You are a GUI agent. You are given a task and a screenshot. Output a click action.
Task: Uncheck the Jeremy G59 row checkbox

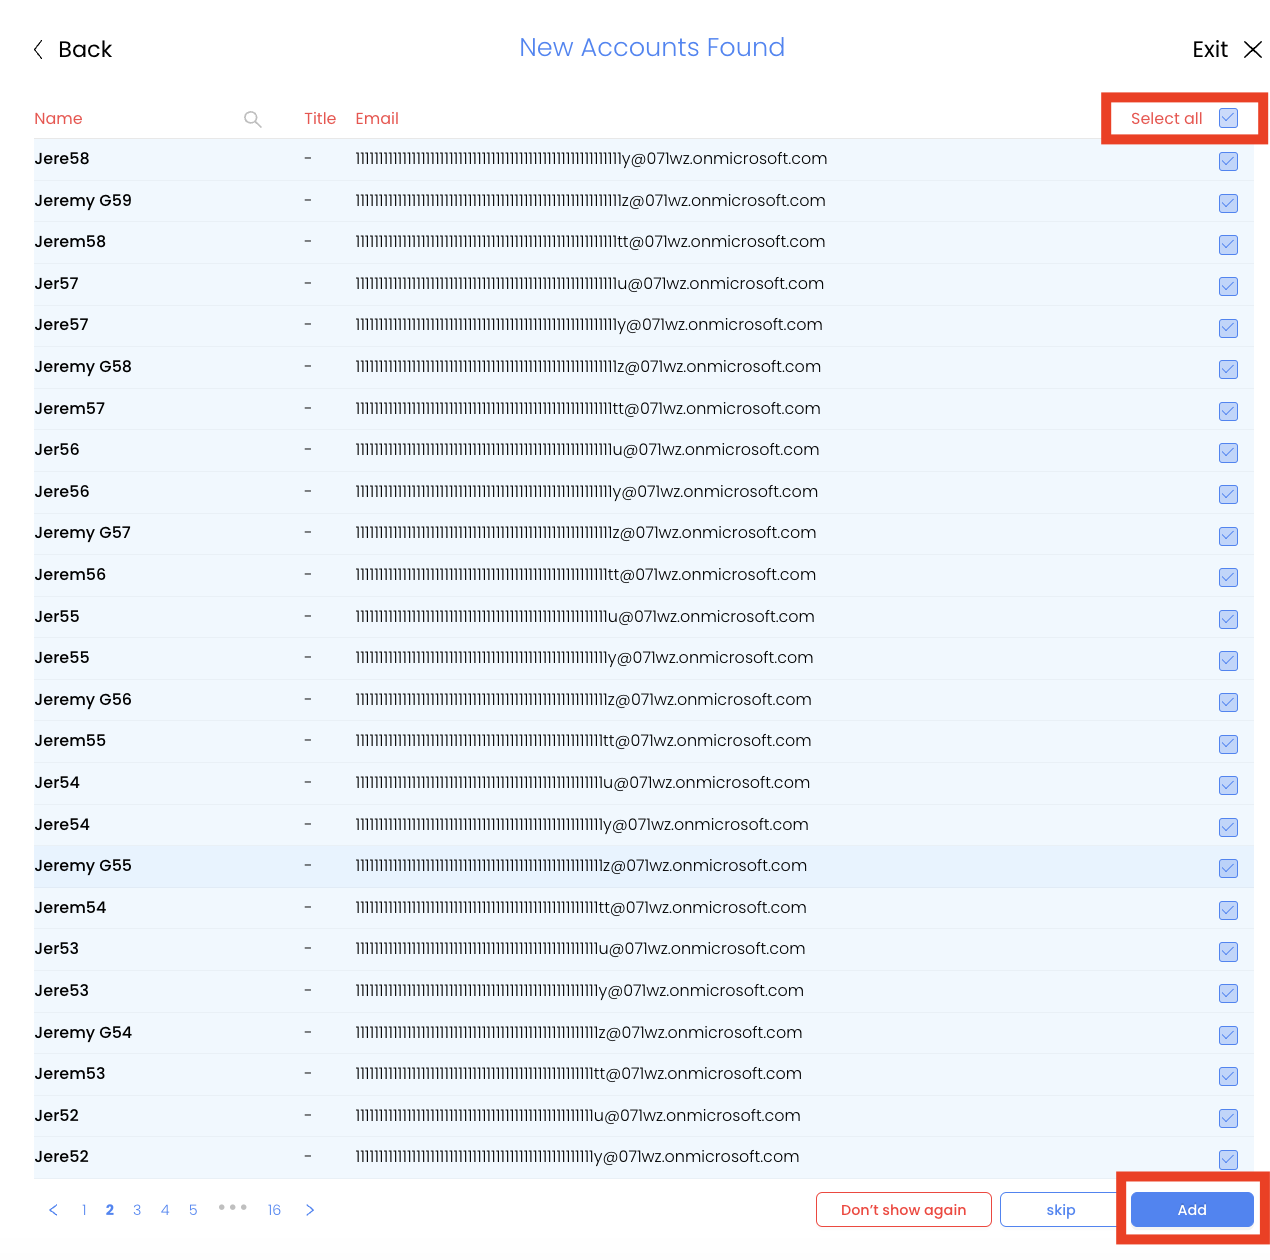tap(1228, 203)
